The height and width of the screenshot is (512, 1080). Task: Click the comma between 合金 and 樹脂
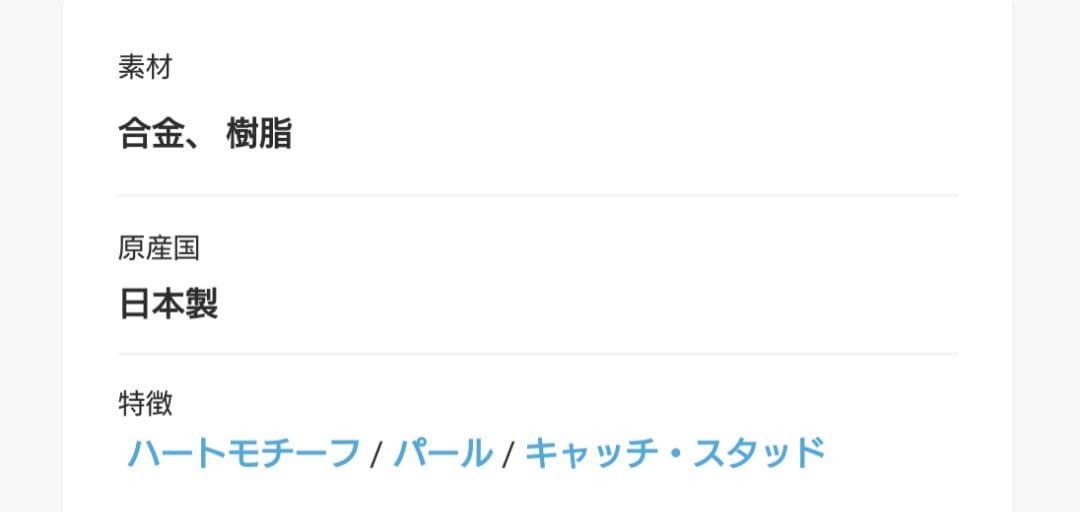(x=188, y=142)
